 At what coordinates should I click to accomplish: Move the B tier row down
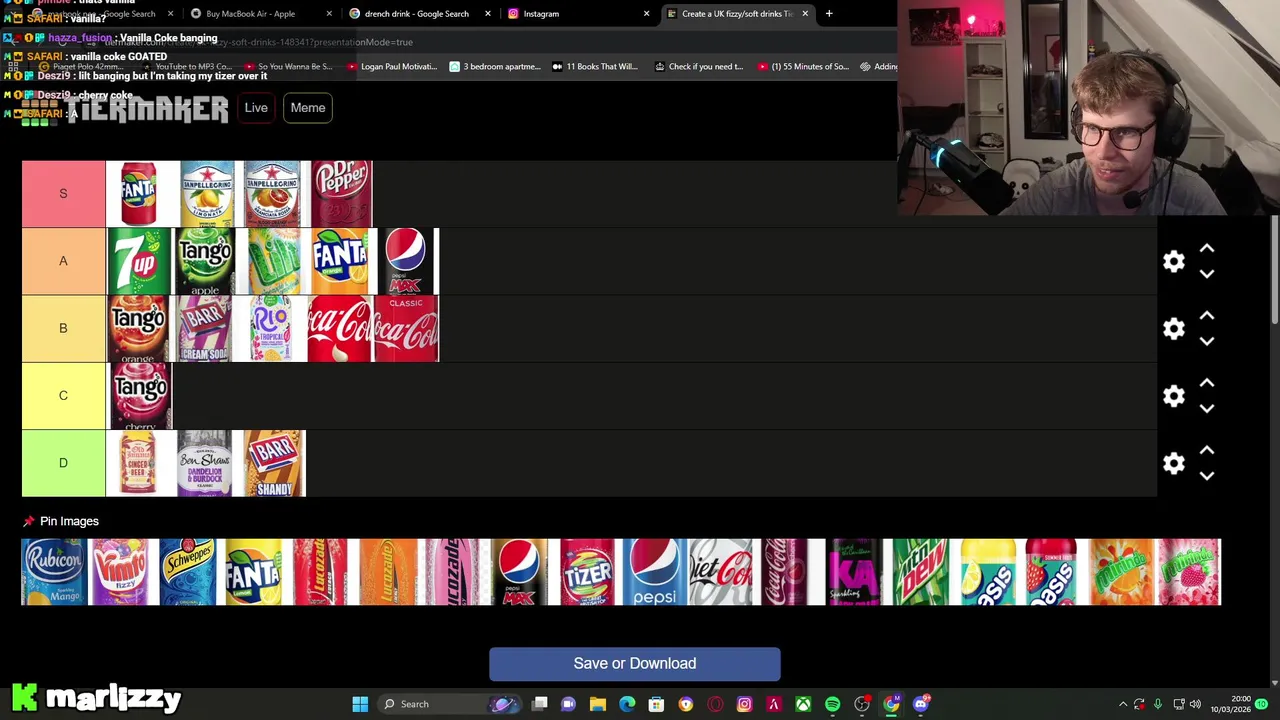1207,341
